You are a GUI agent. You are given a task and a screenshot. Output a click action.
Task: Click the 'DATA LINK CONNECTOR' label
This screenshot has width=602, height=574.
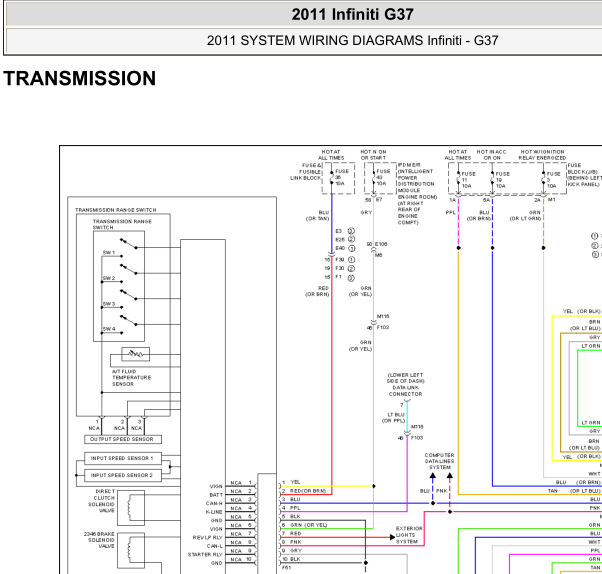(x=405, y=391)
